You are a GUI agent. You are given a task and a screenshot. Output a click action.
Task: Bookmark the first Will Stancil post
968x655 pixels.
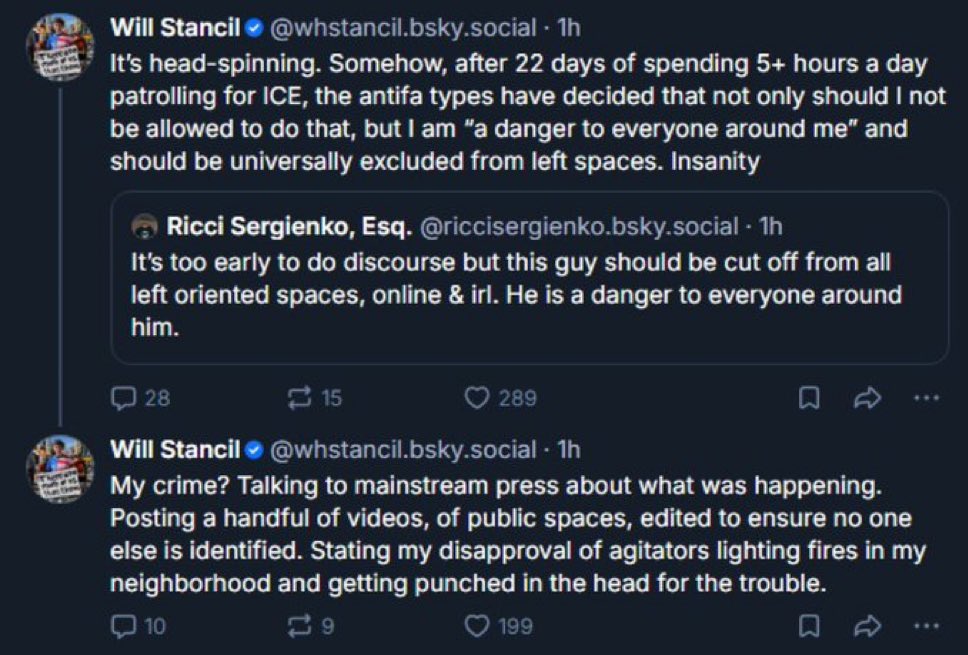pos(808,398)
